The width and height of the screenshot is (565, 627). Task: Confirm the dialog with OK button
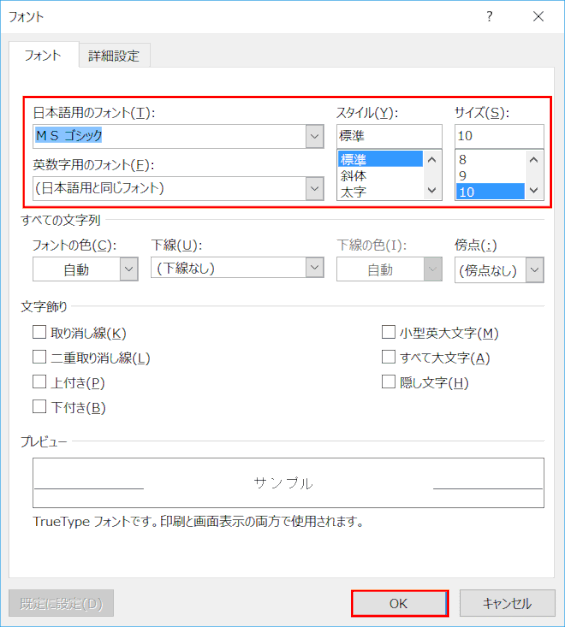pyautogui.click(x=400, y=603)
